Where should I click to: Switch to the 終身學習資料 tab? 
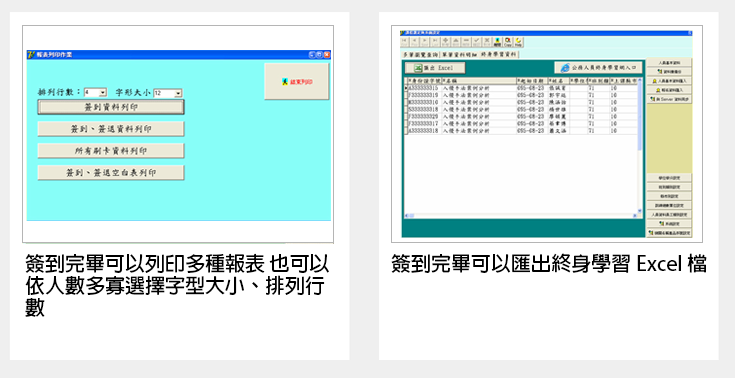pos(499,54)
